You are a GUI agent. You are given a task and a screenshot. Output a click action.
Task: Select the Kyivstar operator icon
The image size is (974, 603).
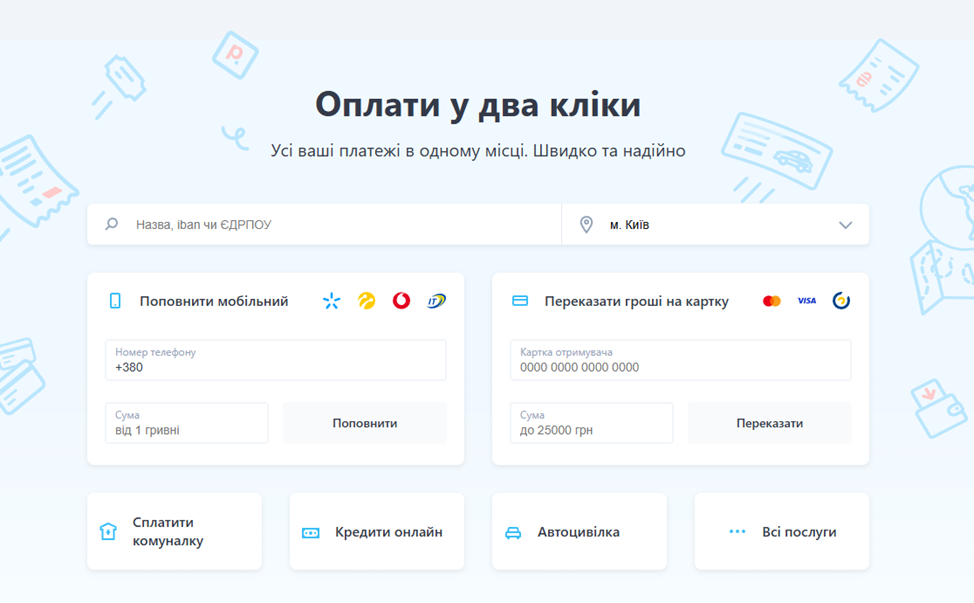coord(331,301)
